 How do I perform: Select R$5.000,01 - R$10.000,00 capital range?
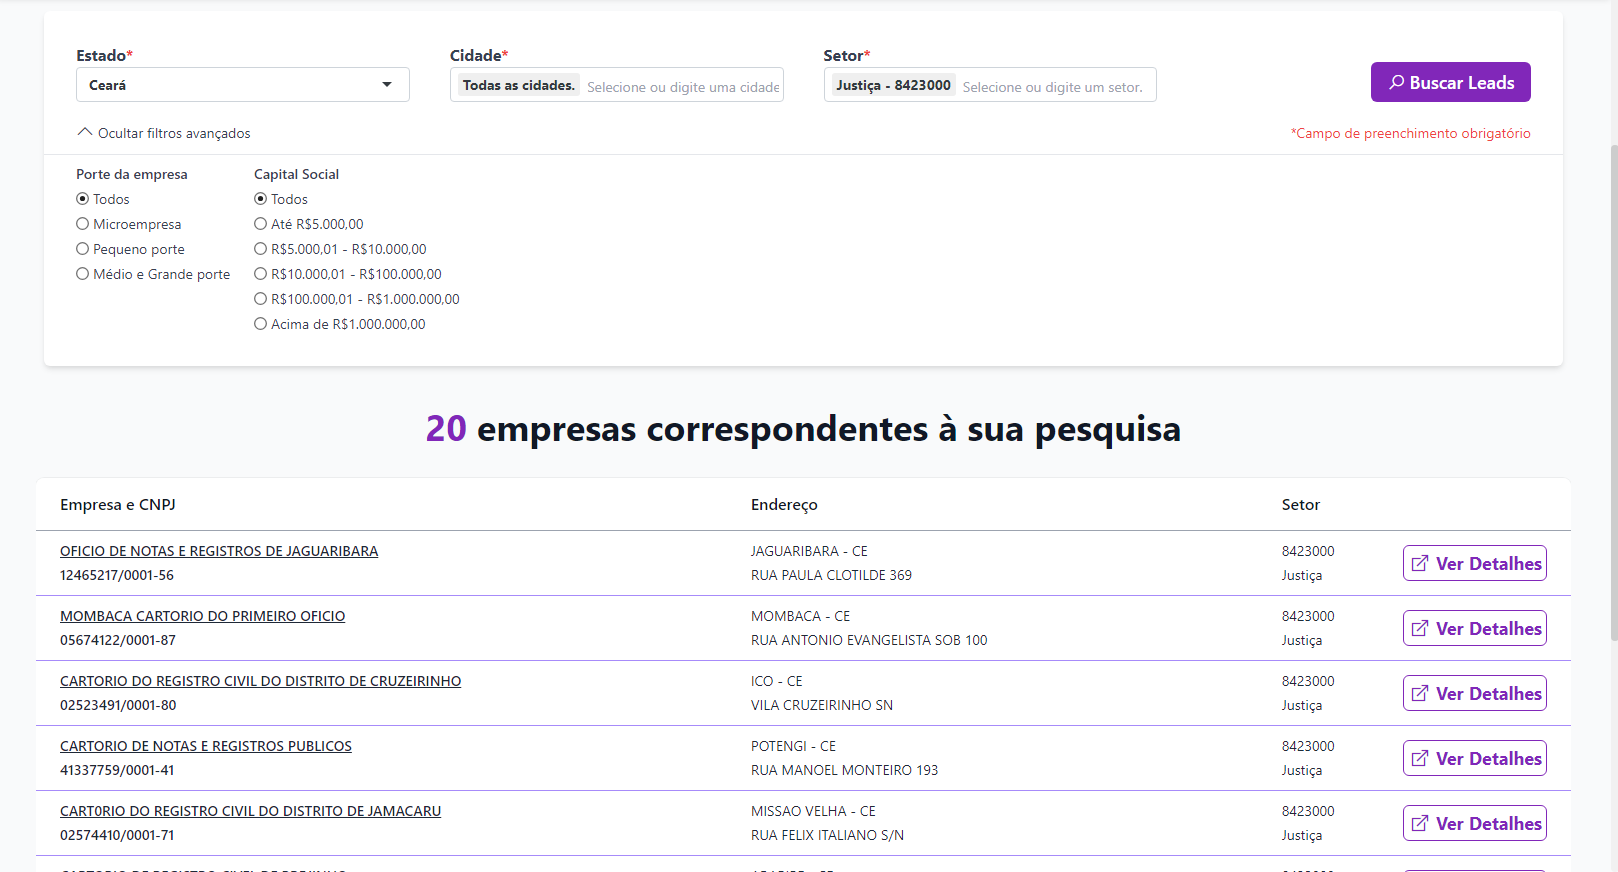[261, 249]
